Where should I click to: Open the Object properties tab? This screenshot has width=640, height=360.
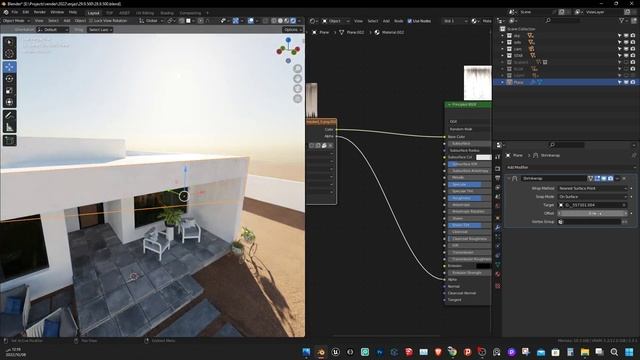coord(498,218)
